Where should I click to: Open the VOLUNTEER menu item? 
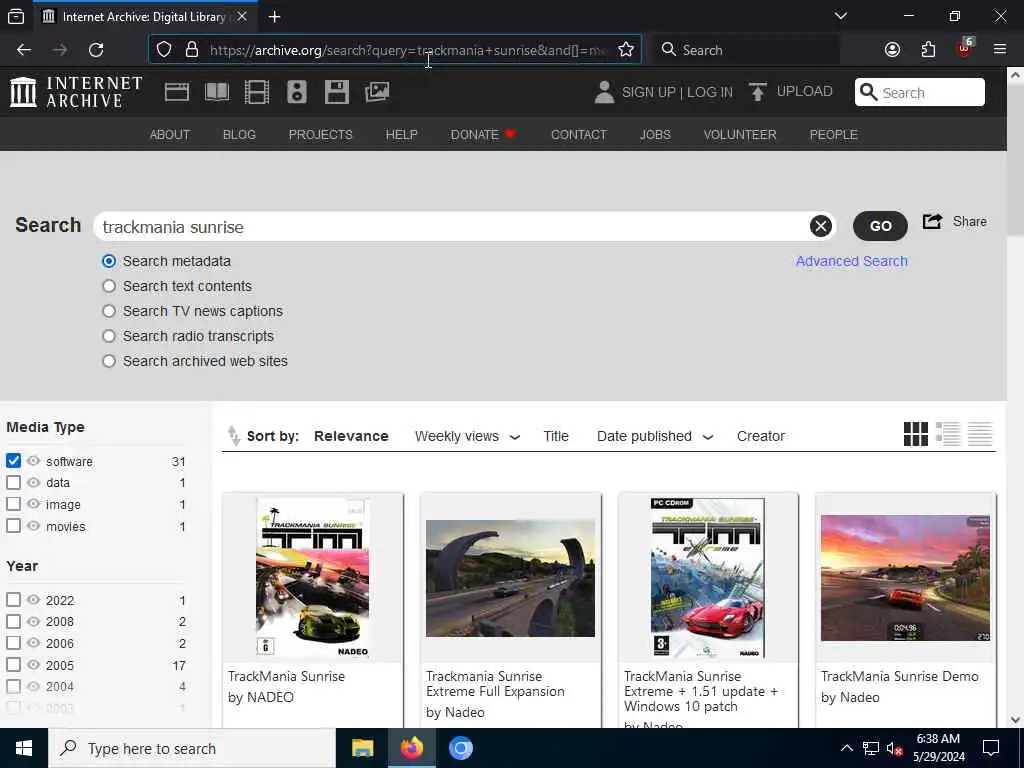point(740,135)
